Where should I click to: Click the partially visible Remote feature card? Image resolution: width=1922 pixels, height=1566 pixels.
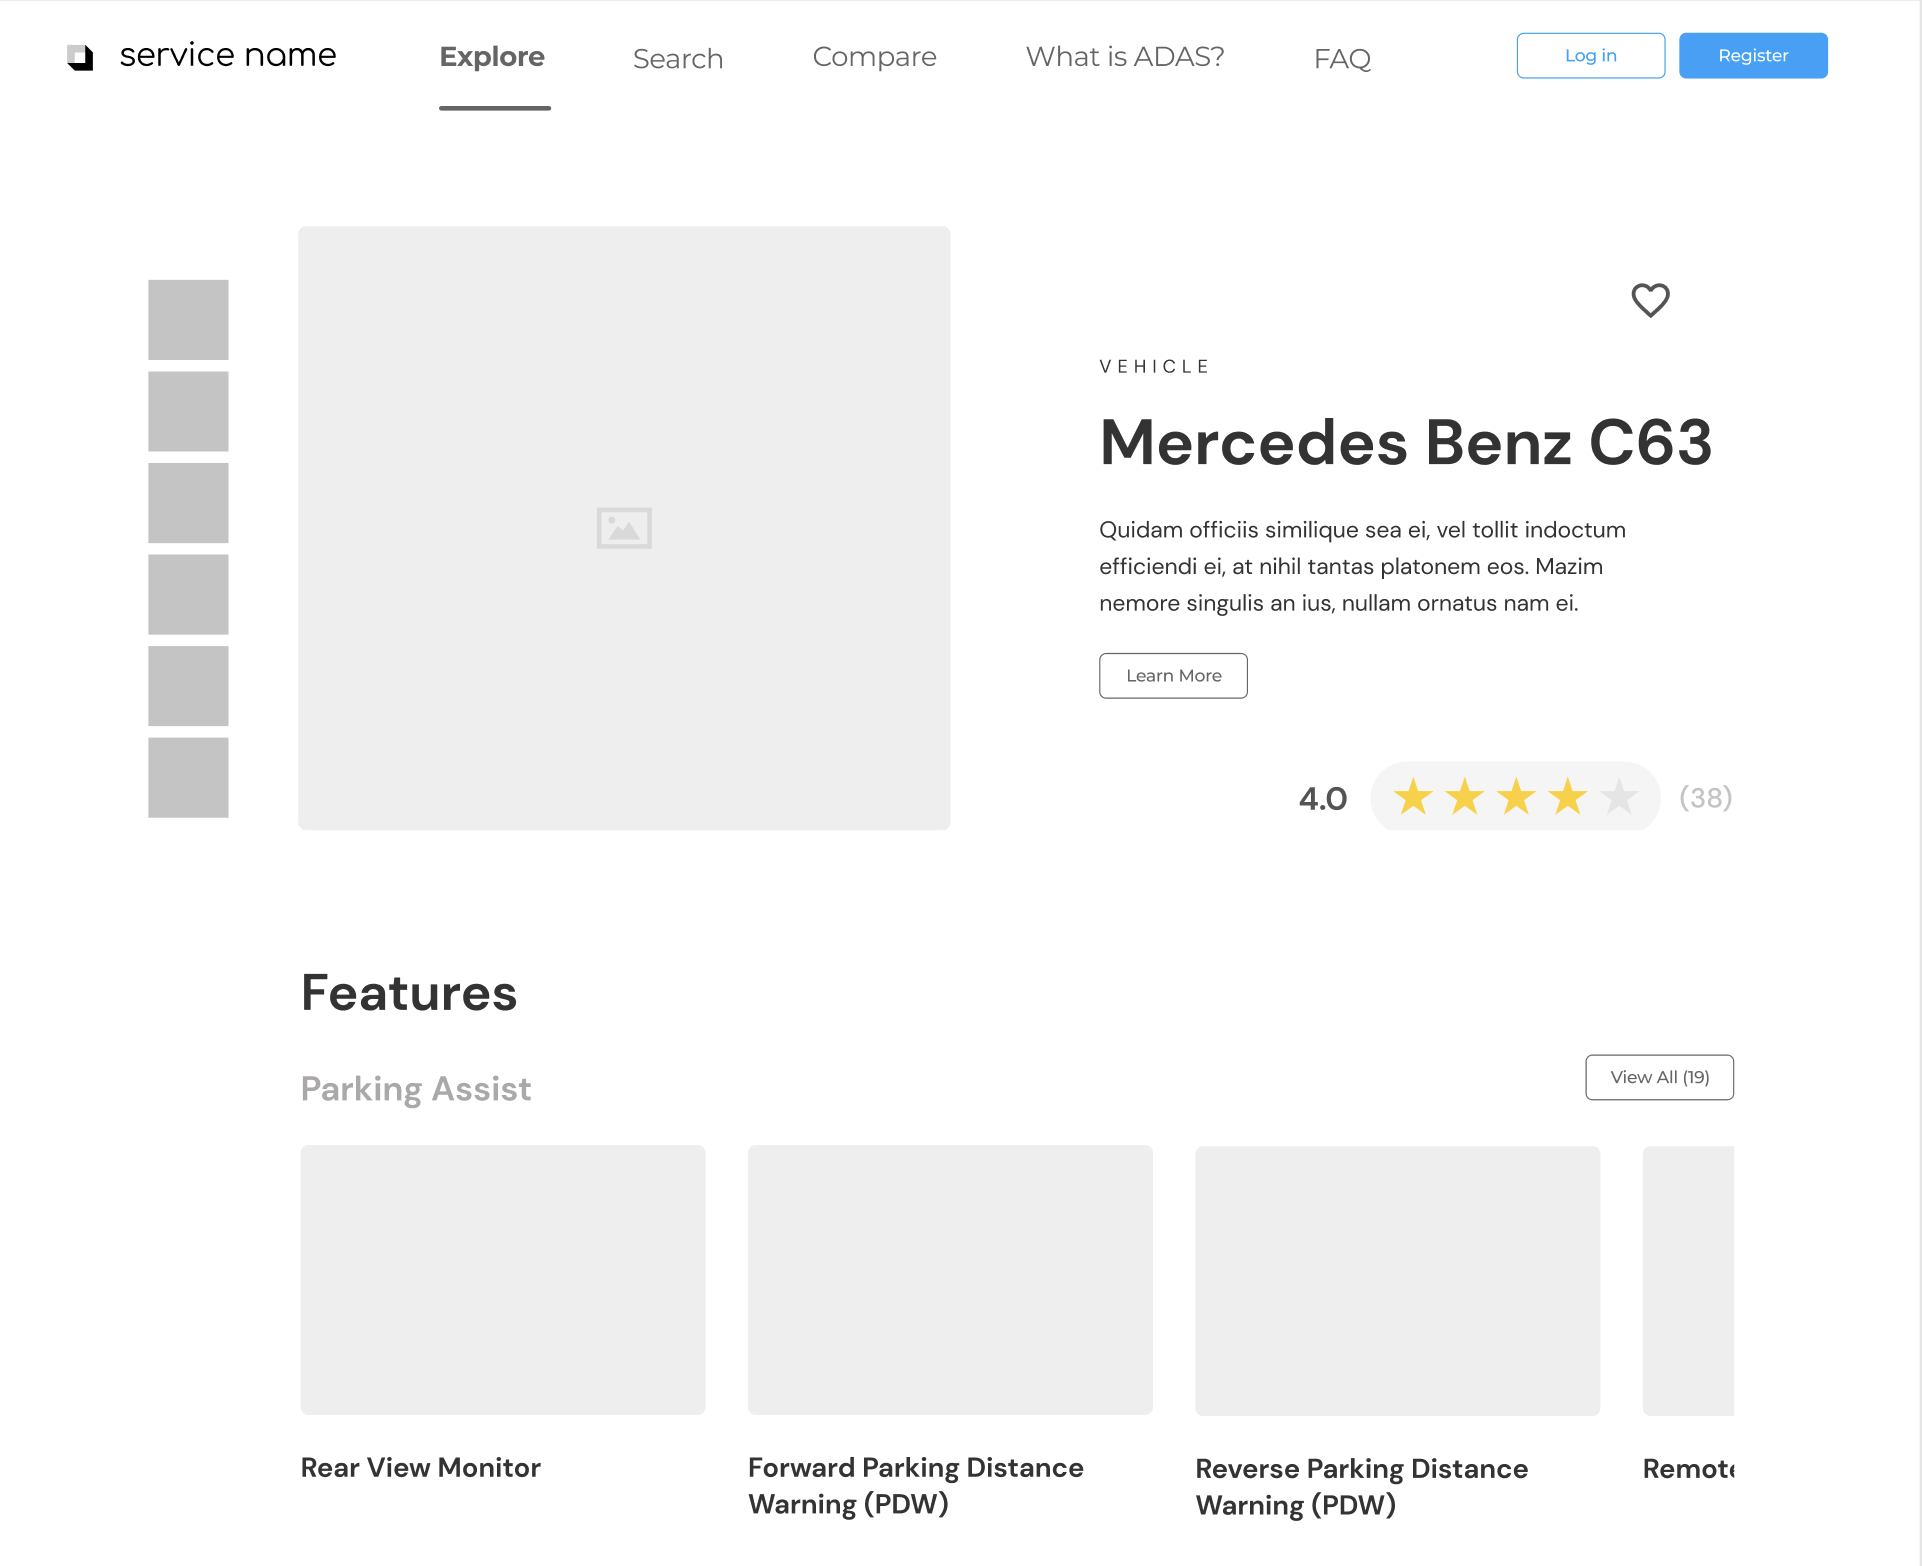click(x=1688, y=1281)
